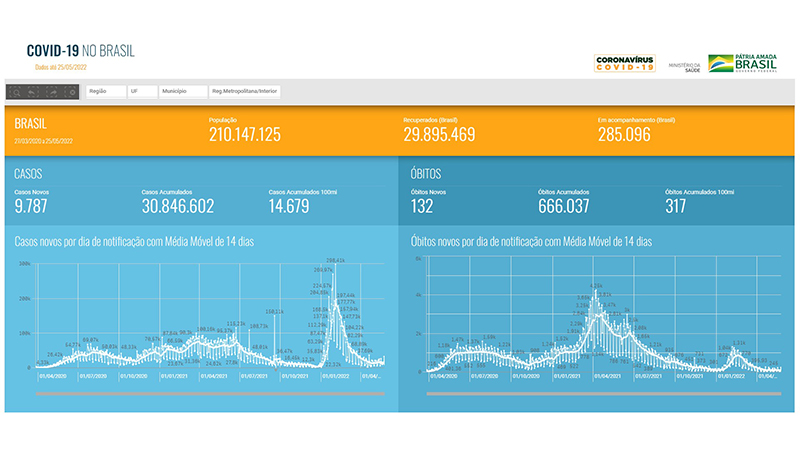Step forward one selection with forward arrow

pyautogui.click(x=52, y=91)
